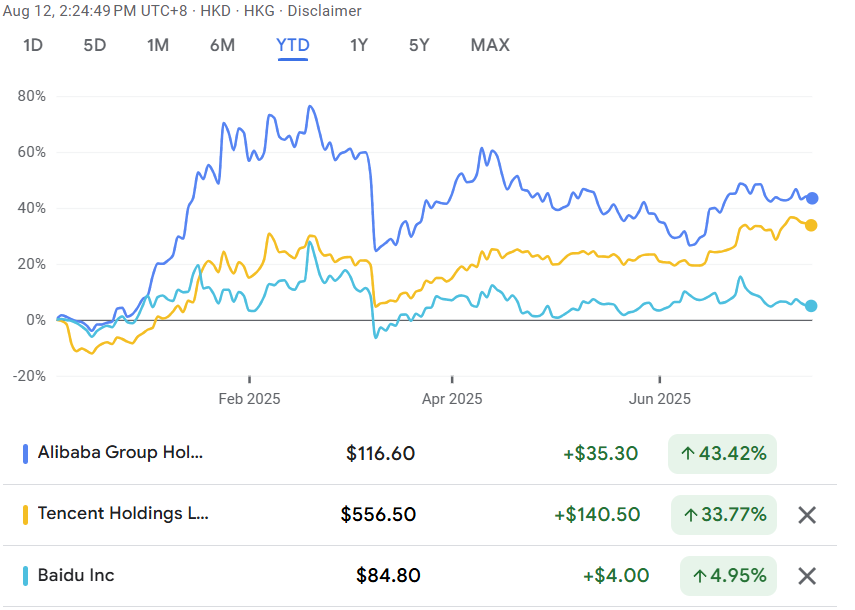Click the Baidu Inc stock name
This screenshot has height=610, width=855.
pos(76,575)
